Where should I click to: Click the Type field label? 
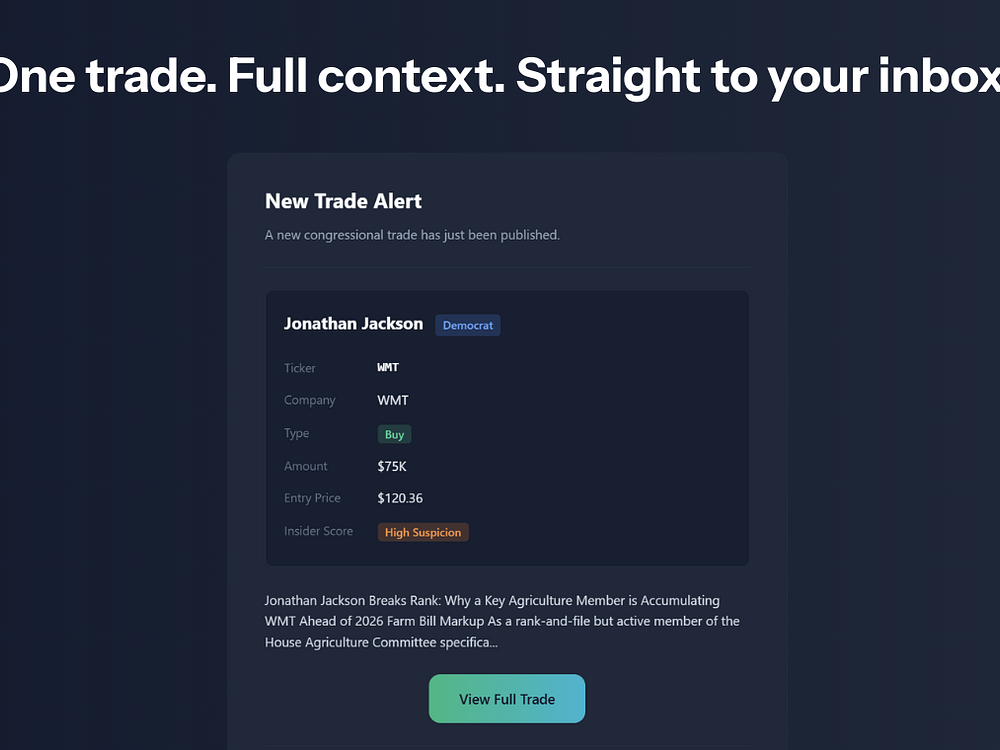coord(297,434)
